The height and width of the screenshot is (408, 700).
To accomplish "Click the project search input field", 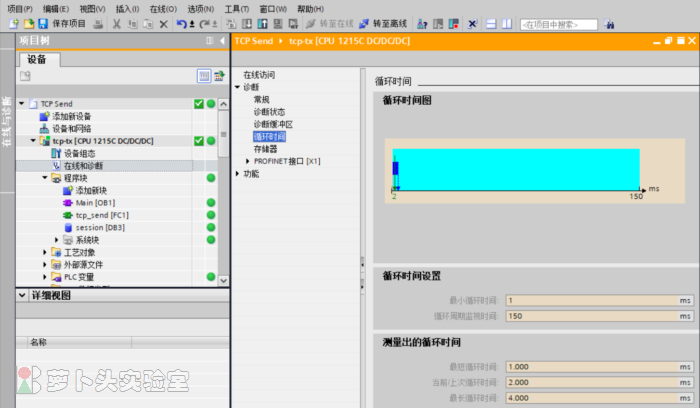I will click(558, 25).
